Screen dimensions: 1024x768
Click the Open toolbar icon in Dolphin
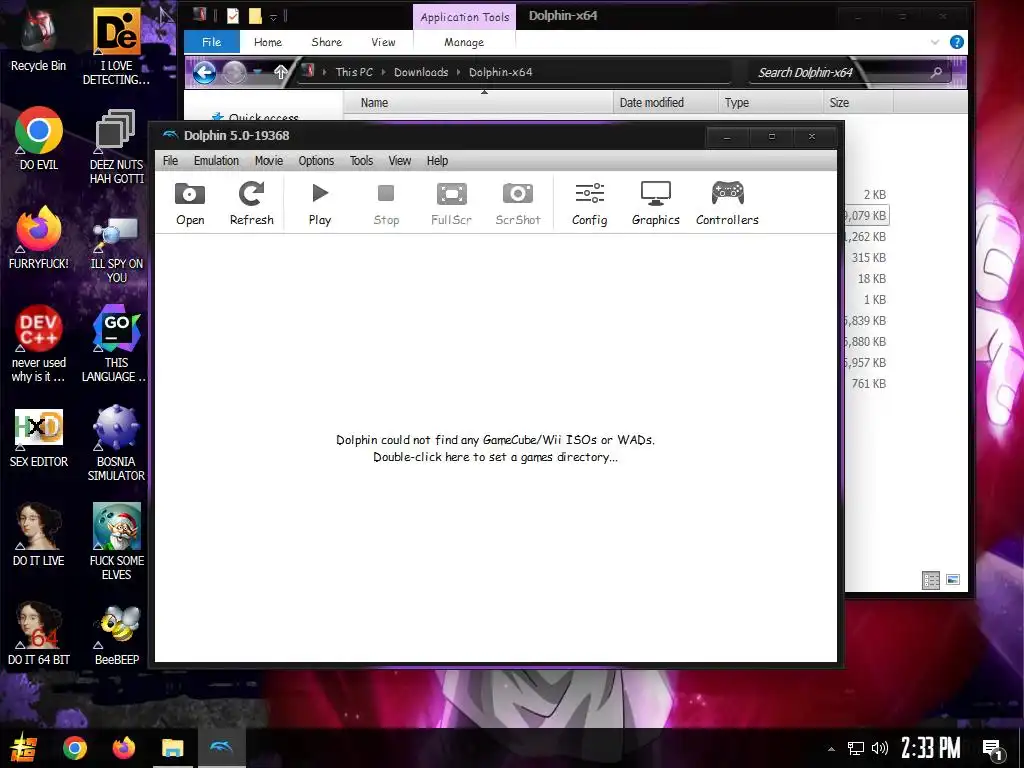pyautogui.click(x=190, y=204)
